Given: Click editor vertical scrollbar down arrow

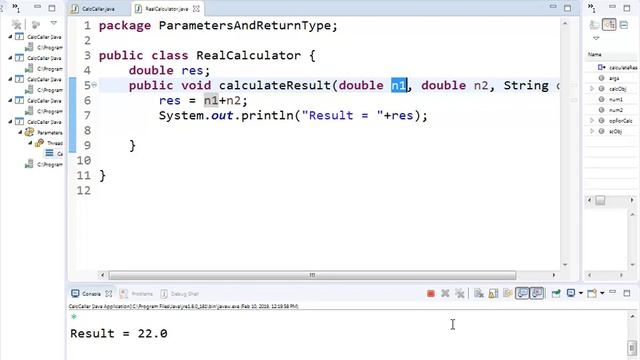Looking at the screenshot, I should pos(565,265).
